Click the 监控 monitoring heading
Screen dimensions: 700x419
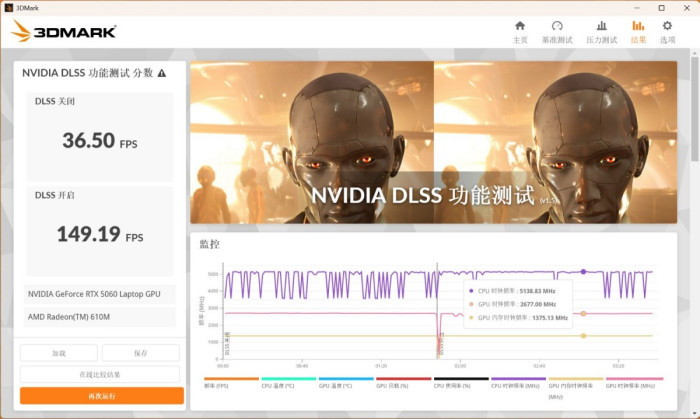click(x=209, y=244)
